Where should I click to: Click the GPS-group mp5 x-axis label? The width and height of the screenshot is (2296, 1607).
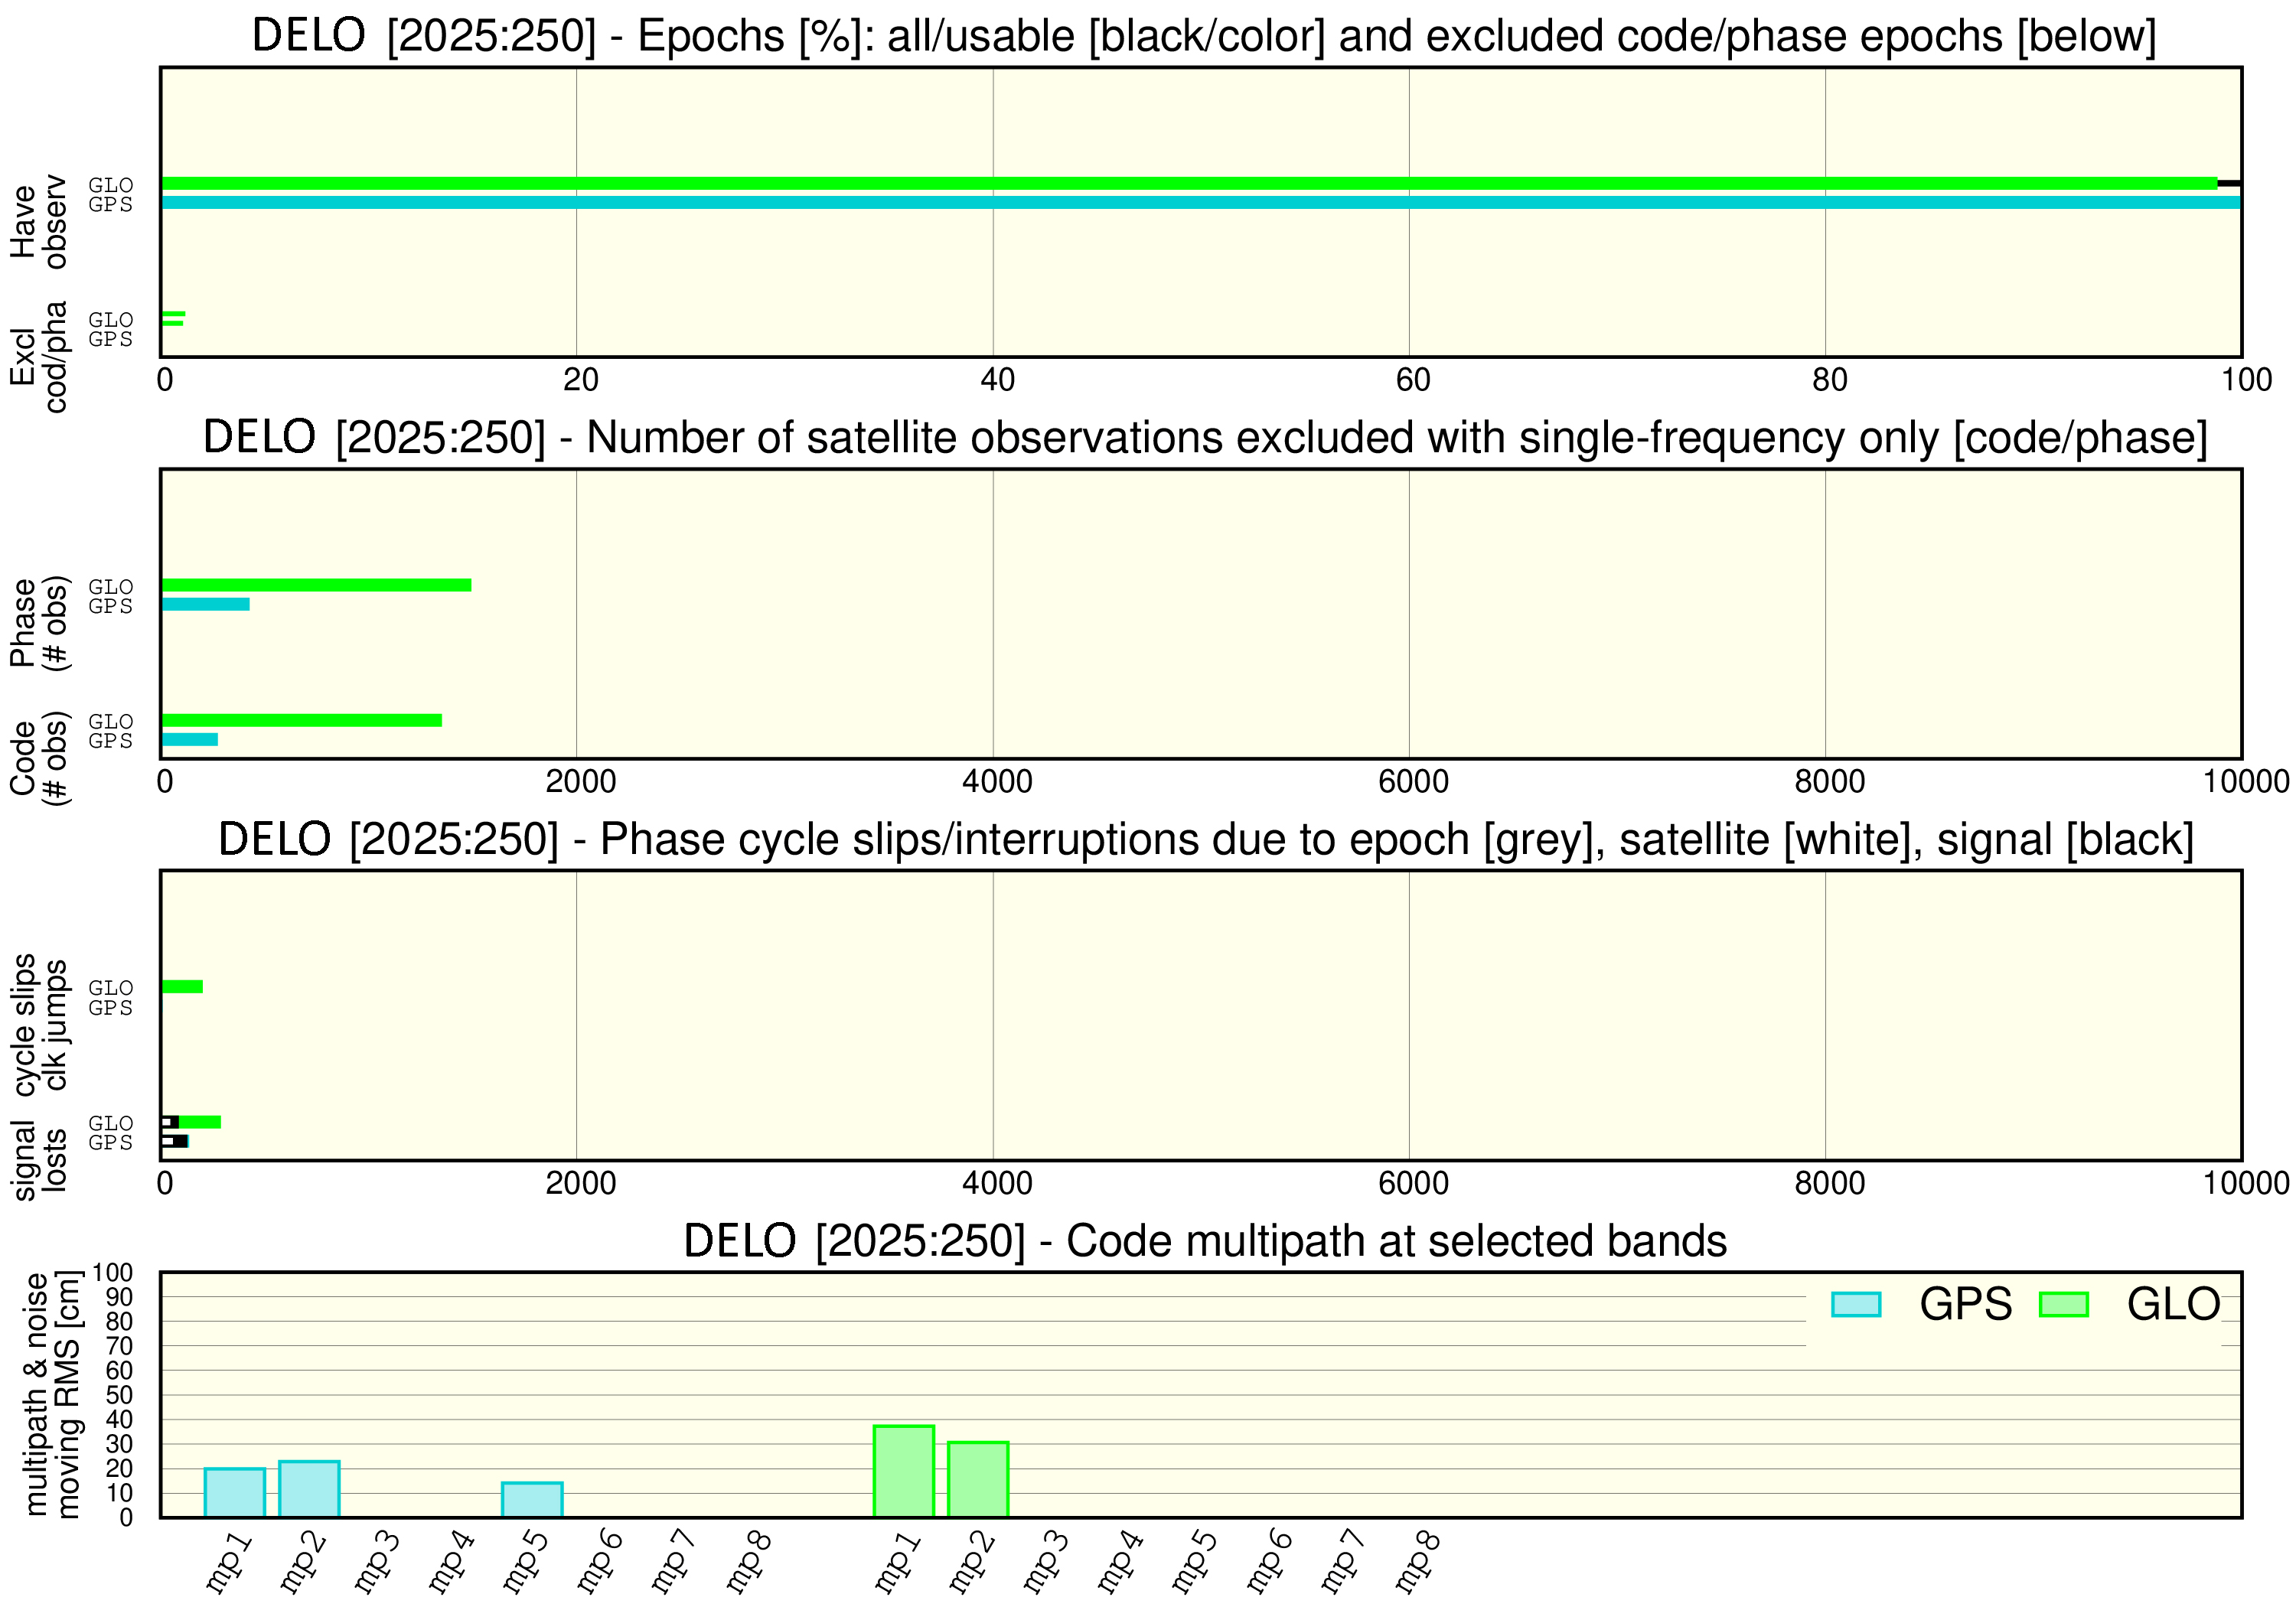(526, 1563)
